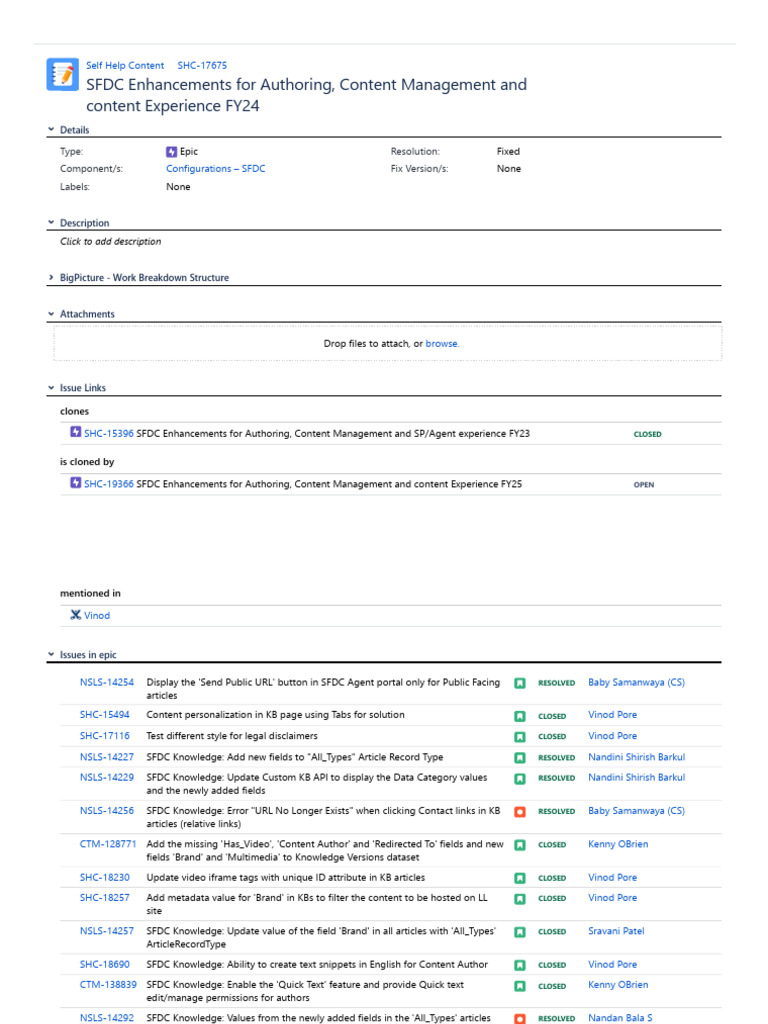Open issue CTM-138839
The image size is (768, 1024).
point(108,984)
